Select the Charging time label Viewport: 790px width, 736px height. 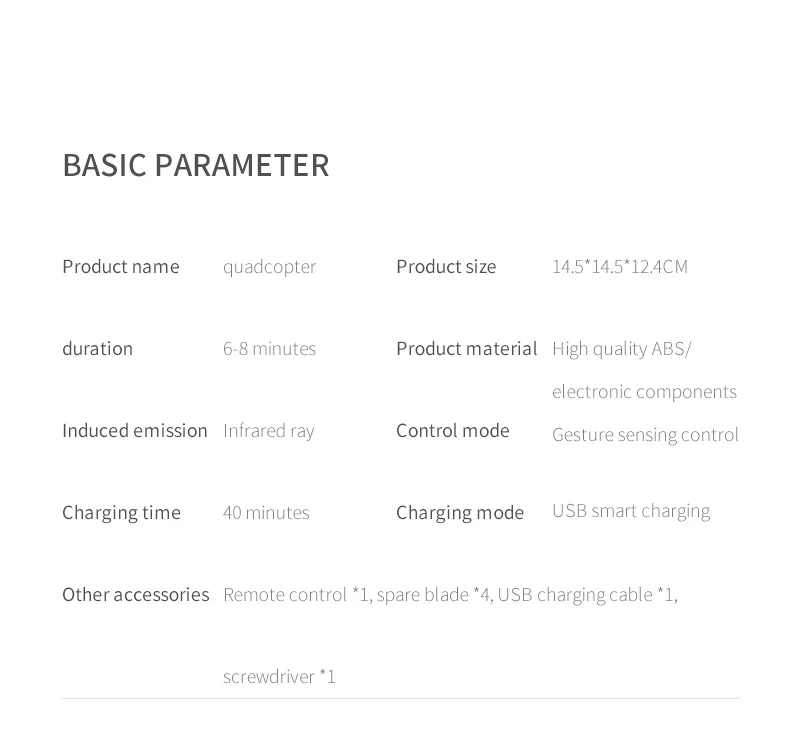tap(121, 513)
